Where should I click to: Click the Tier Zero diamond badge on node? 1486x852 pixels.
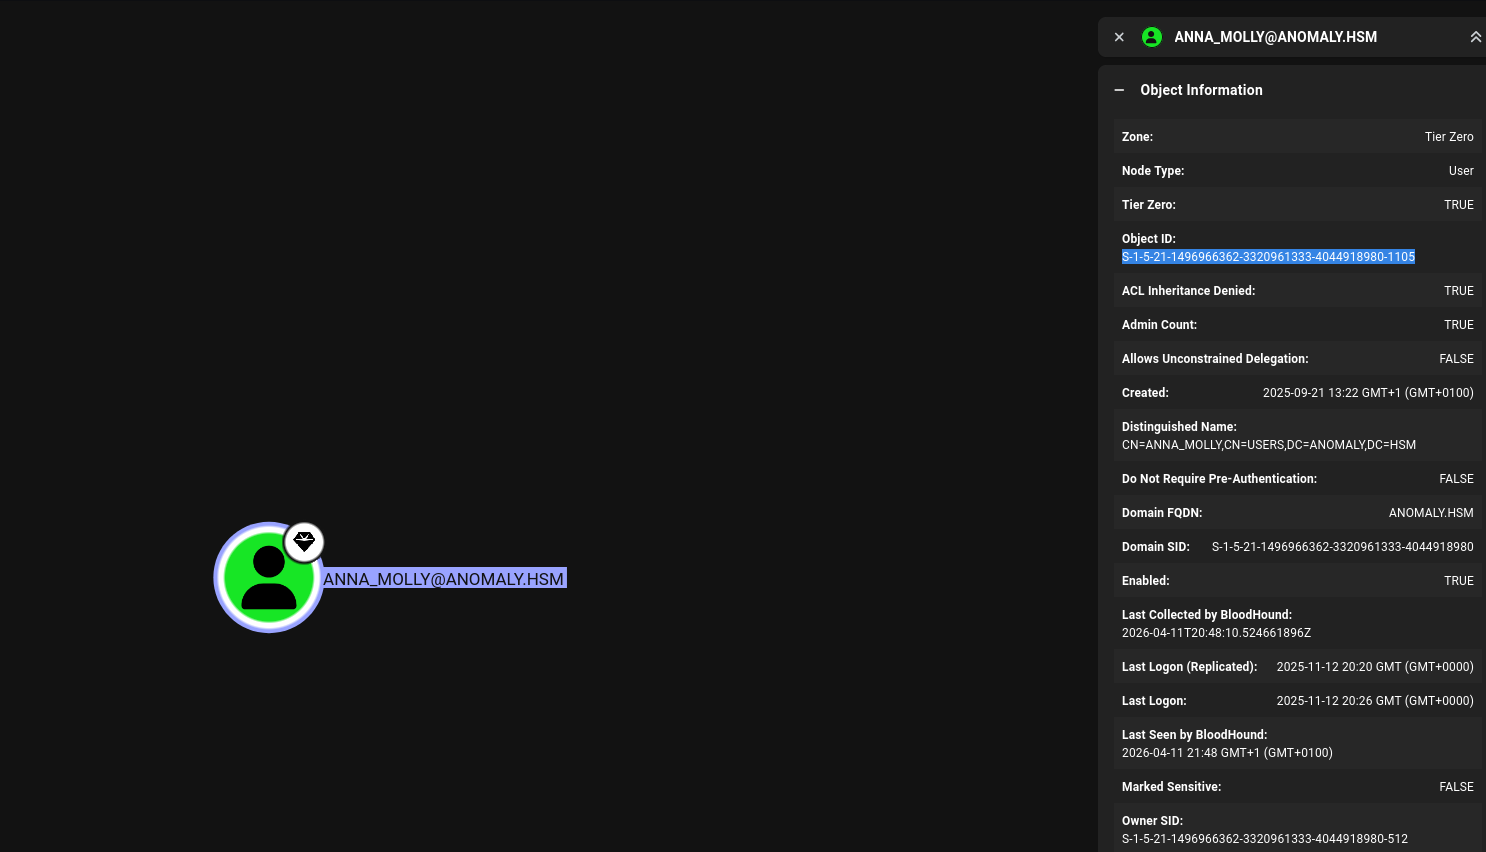click(x=304, y=542)
